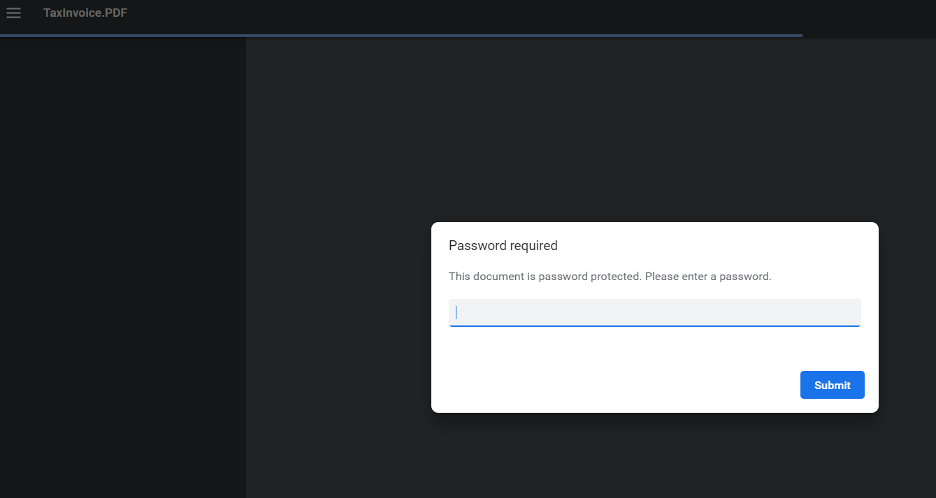
Task: Submit the entered password
Action: 832,385
